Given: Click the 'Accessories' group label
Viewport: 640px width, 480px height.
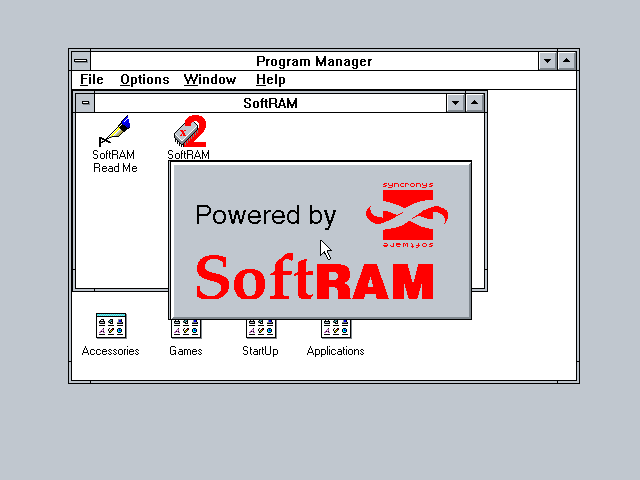Looking at the screenshot, I should 111,351.
